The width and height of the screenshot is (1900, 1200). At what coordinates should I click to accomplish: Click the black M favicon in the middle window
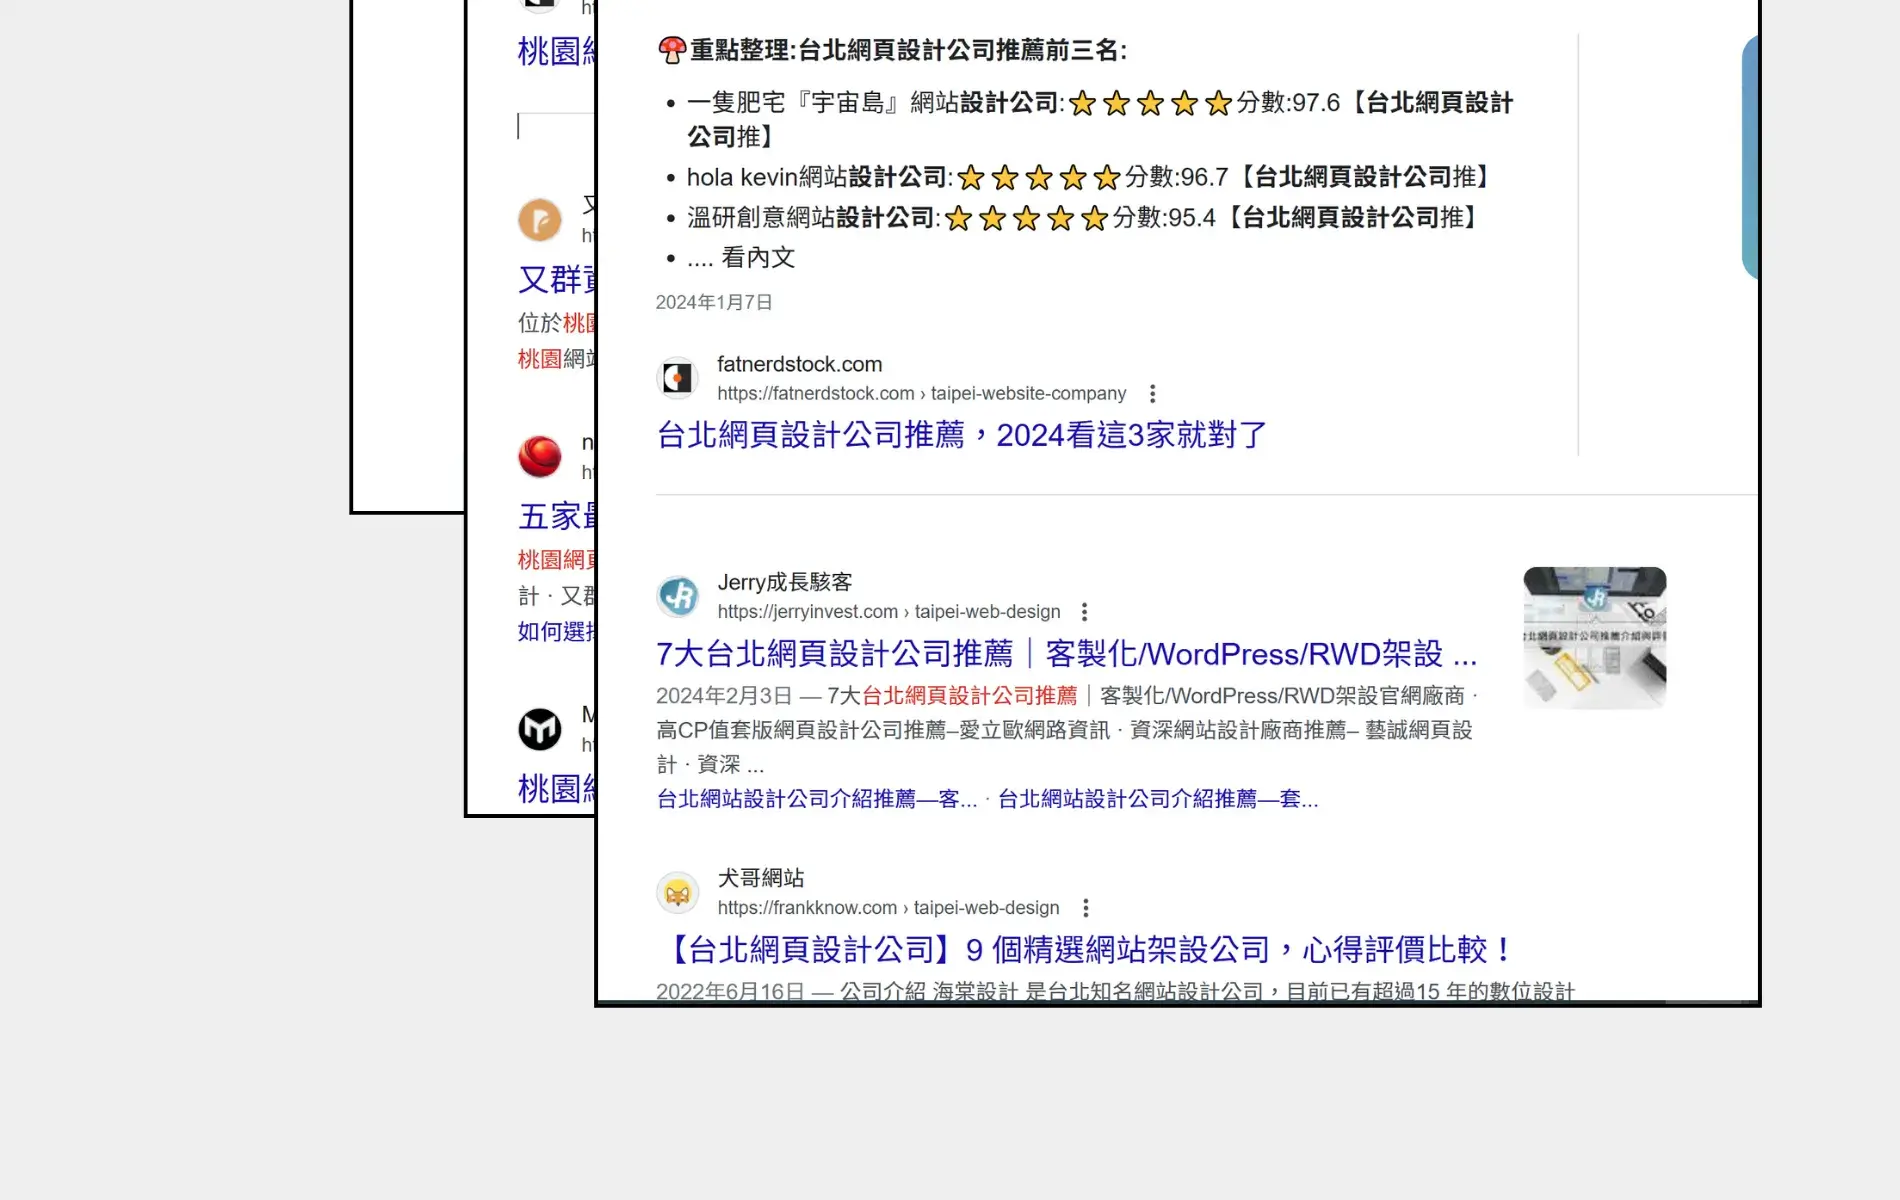pyautogui.click(x=540, y=729)
